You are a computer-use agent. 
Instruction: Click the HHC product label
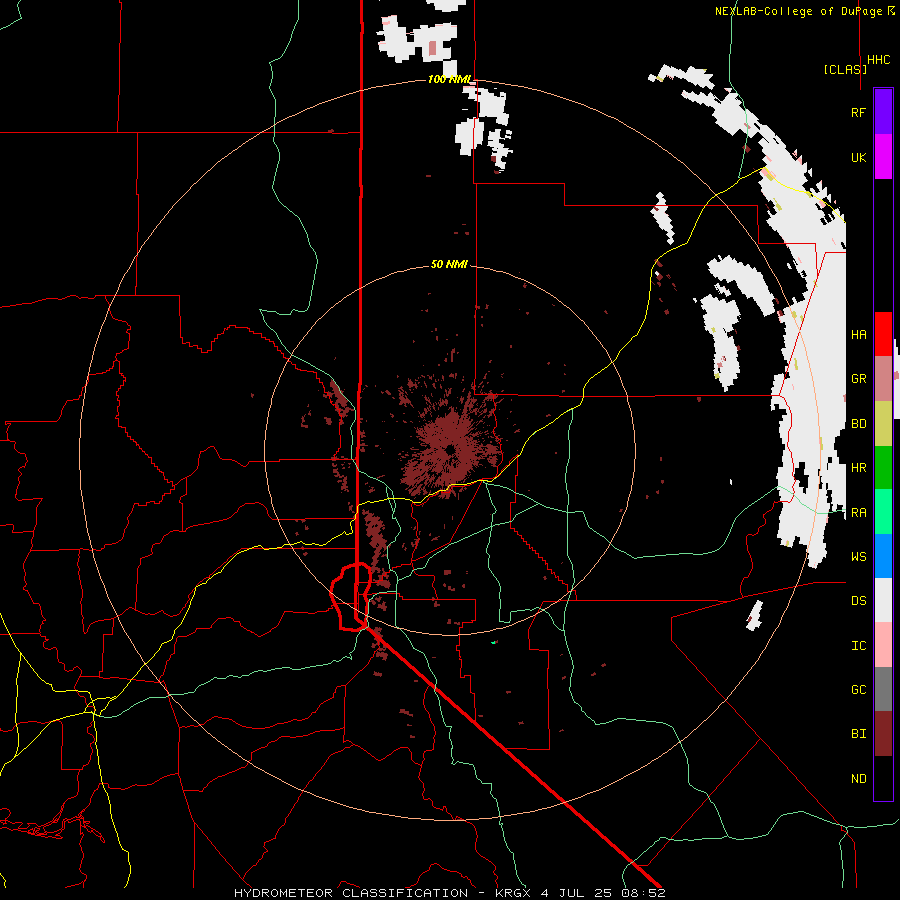879,60
